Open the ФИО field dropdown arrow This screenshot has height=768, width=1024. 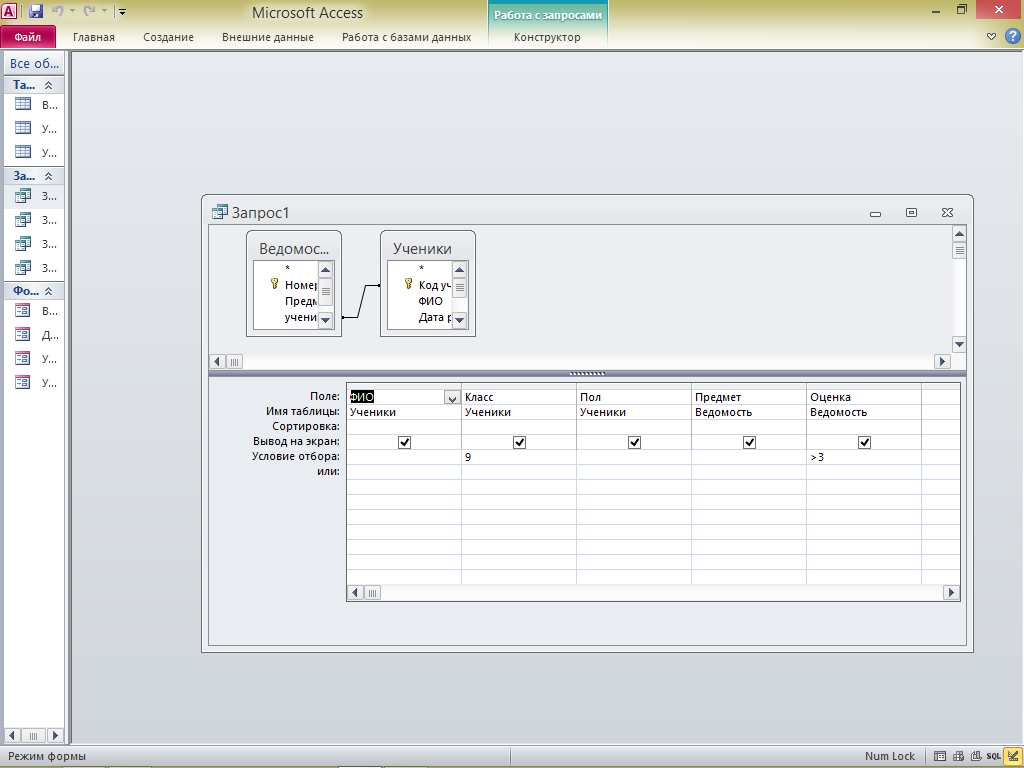(x=452, y=397)
